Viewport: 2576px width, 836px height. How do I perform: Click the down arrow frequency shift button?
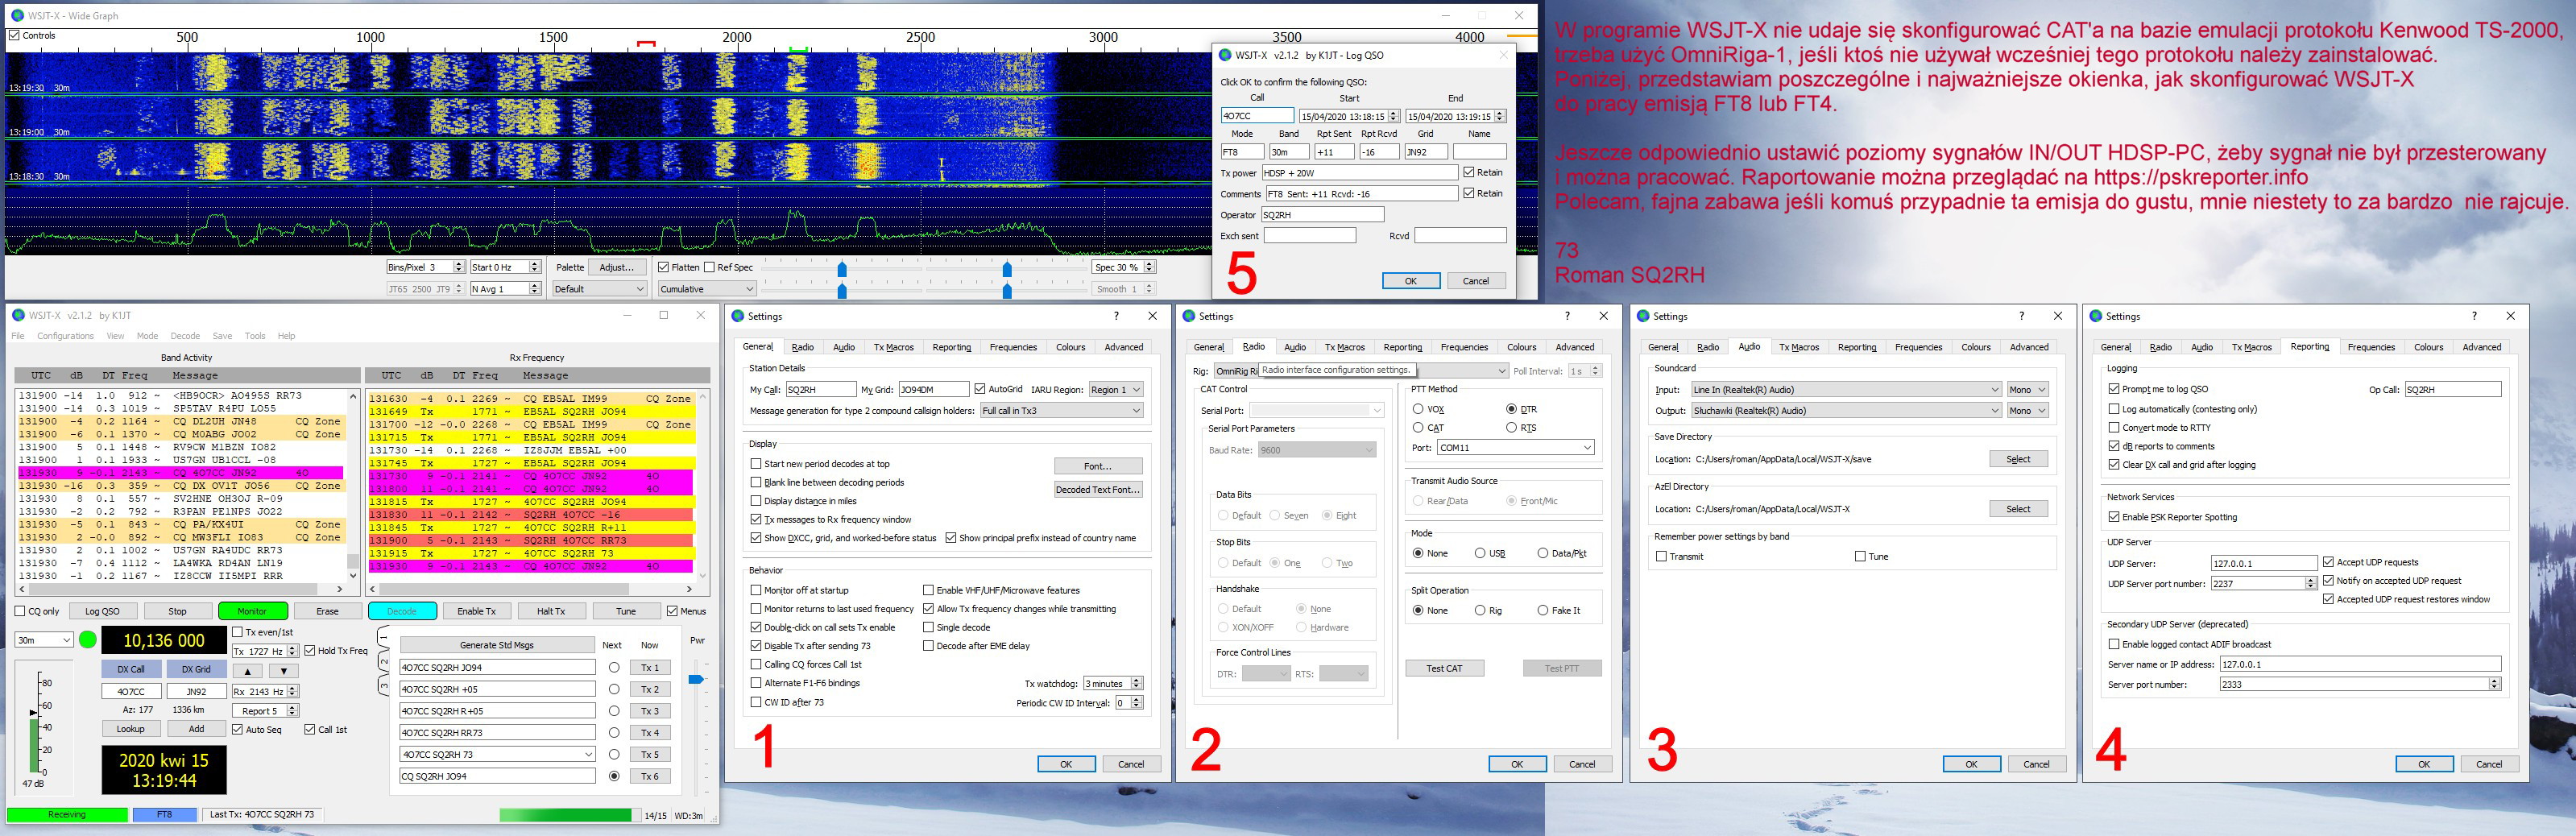pyautogui.click(x=284, y=671)
